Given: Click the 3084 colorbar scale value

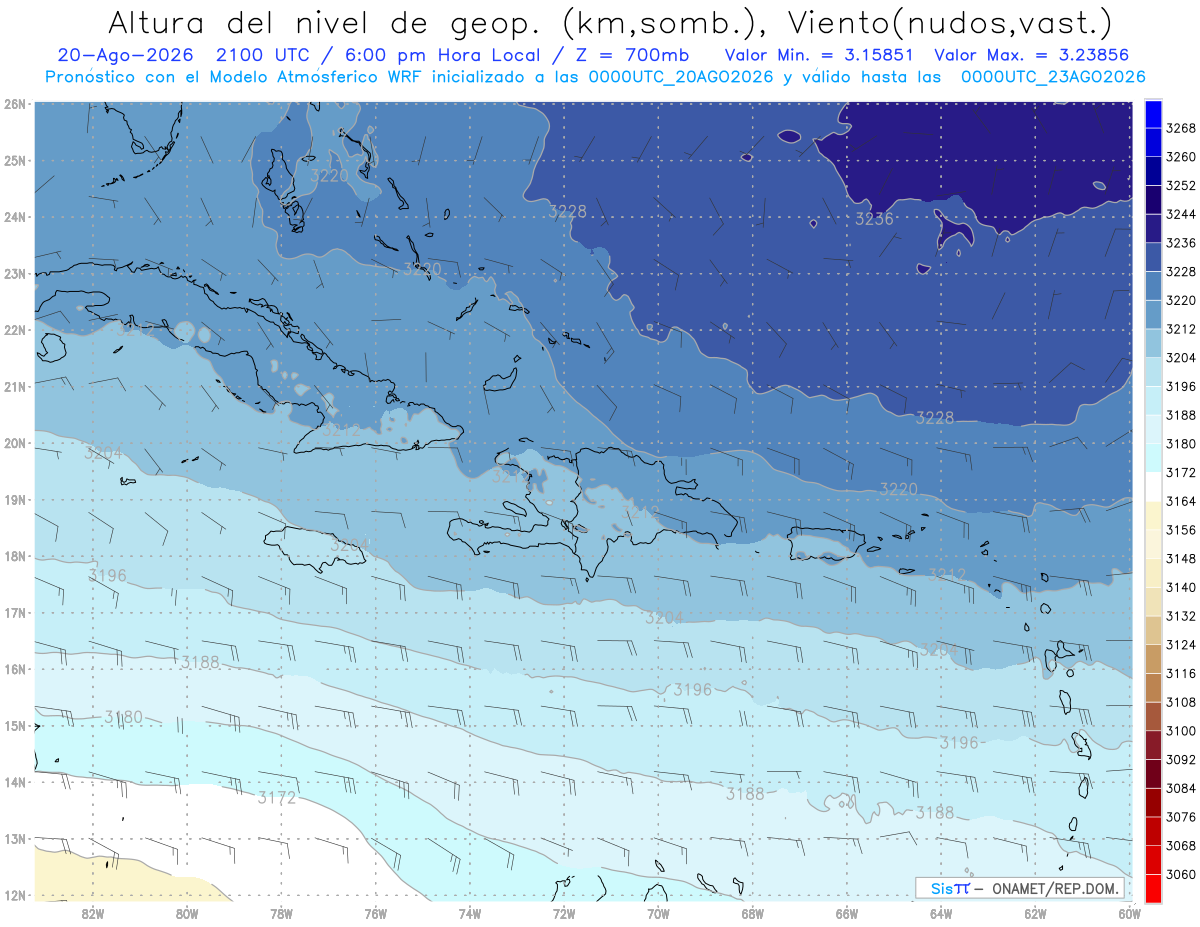Looking at the screenshot, I should [x=1181, y=788].
